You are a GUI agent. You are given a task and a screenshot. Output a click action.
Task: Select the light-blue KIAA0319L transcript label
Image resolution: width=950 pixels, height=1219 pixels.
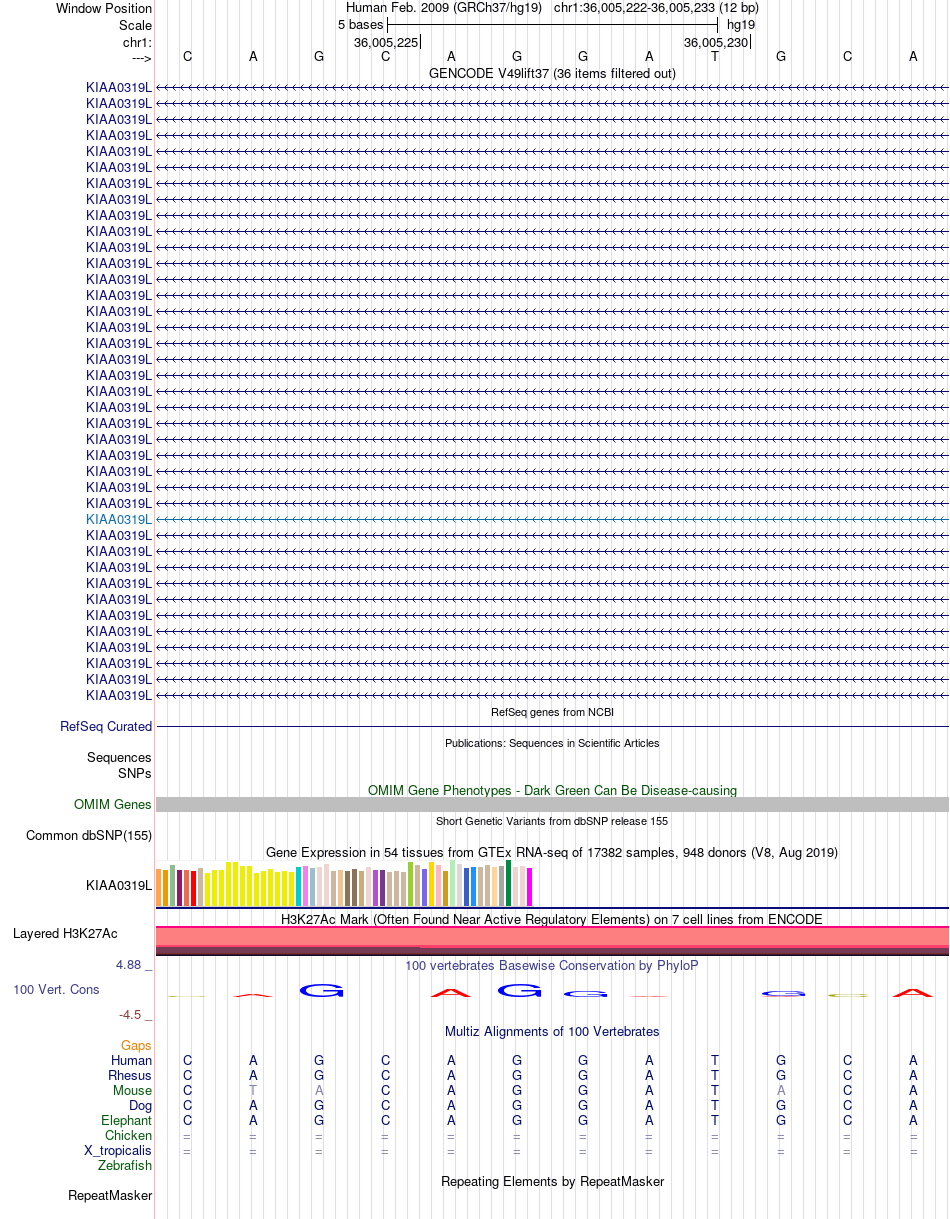119,519
